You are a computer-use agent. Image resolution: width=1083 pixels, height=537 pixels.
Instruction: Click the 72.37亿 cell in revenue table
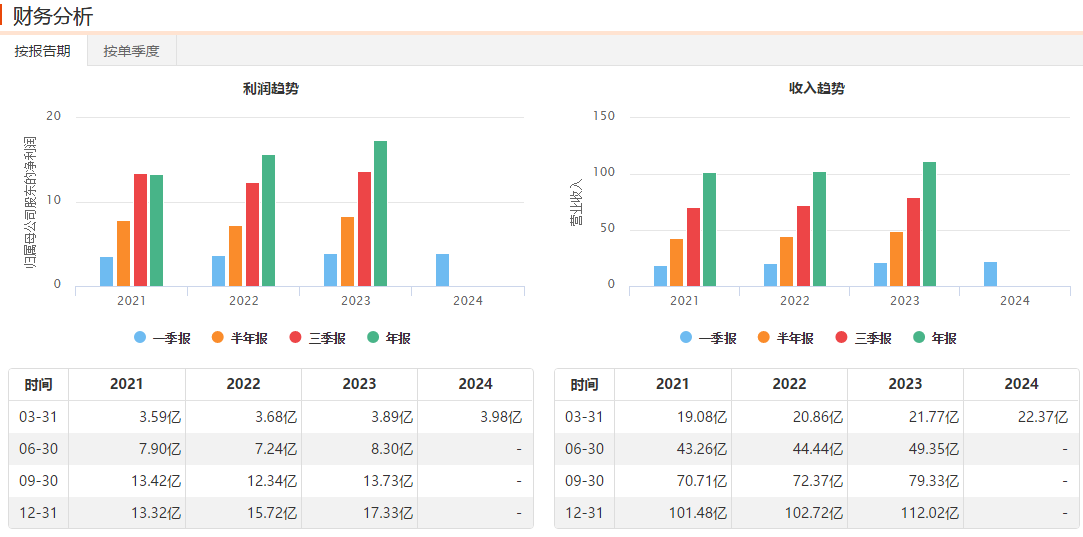(x=789, y=481)
